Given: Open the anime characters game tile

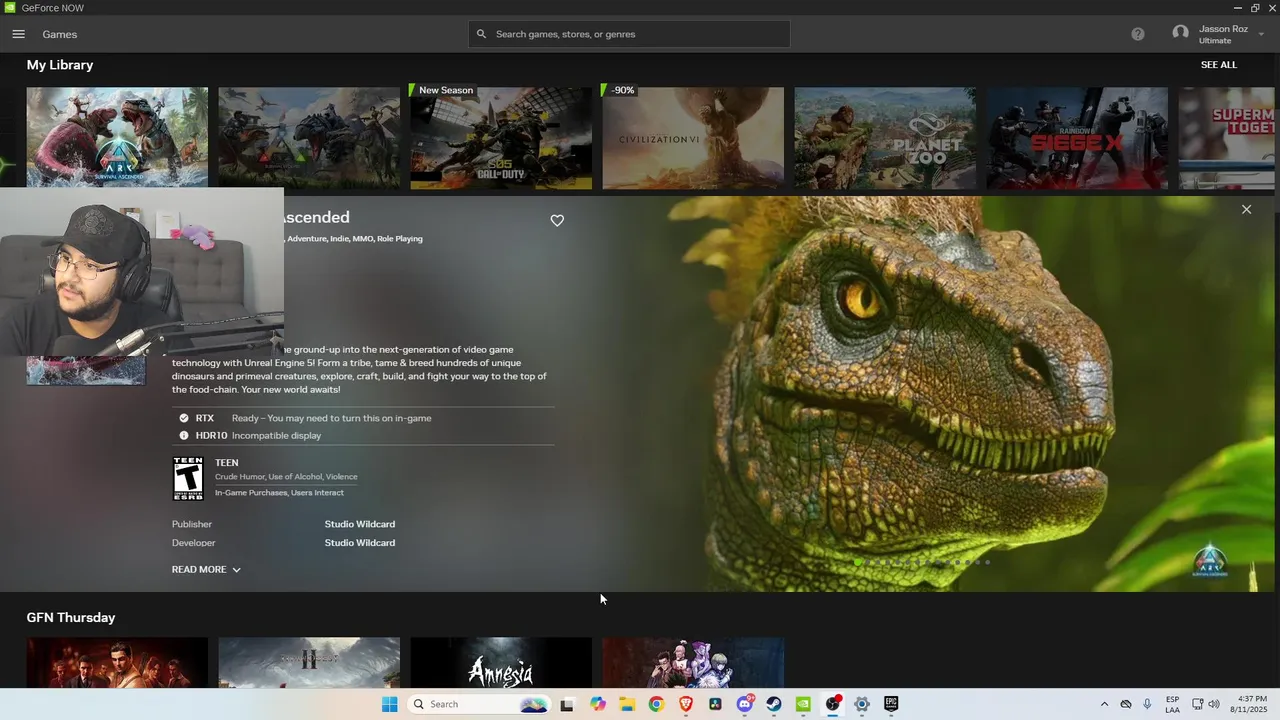Looking at the screenshot, I should click(693, 663).
